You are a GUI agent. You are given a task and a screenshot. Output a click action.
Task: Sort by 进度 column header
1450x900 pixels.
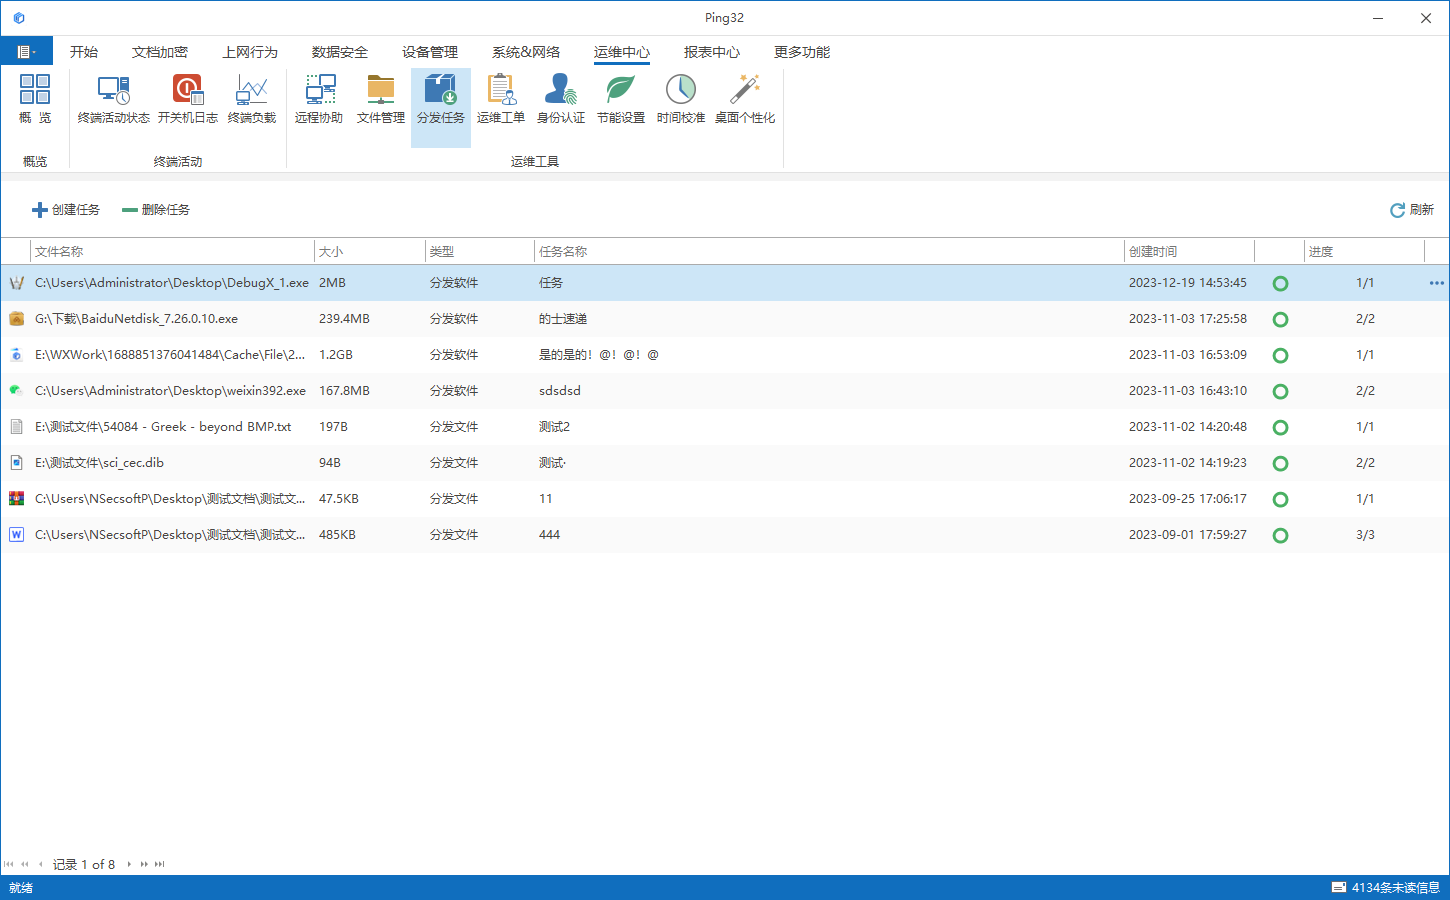[1364, 252]
